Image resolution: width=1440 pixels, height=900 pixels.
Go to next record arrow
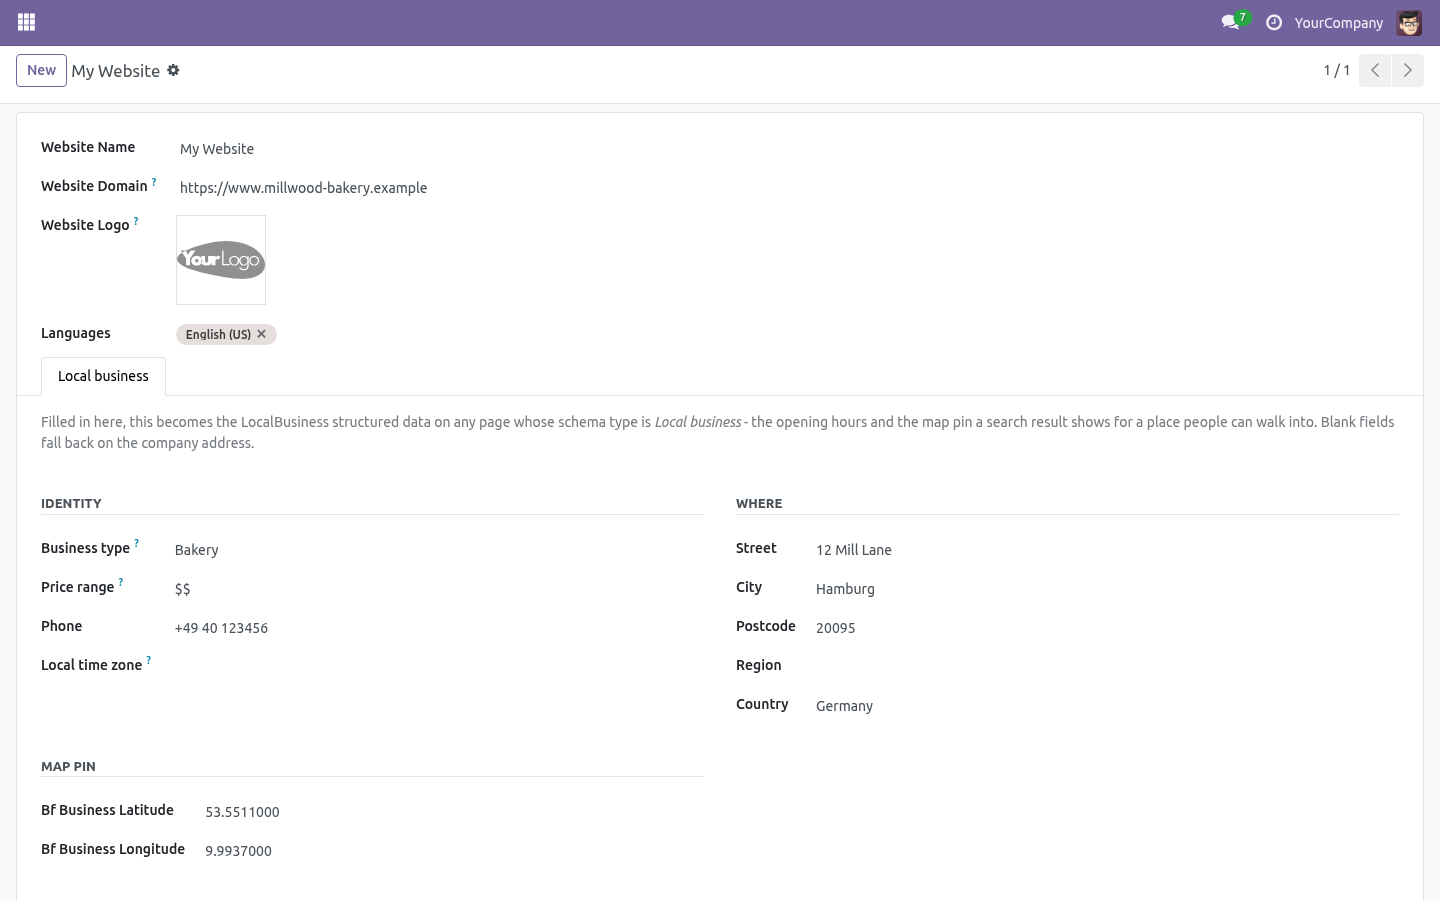(1407, 70)
